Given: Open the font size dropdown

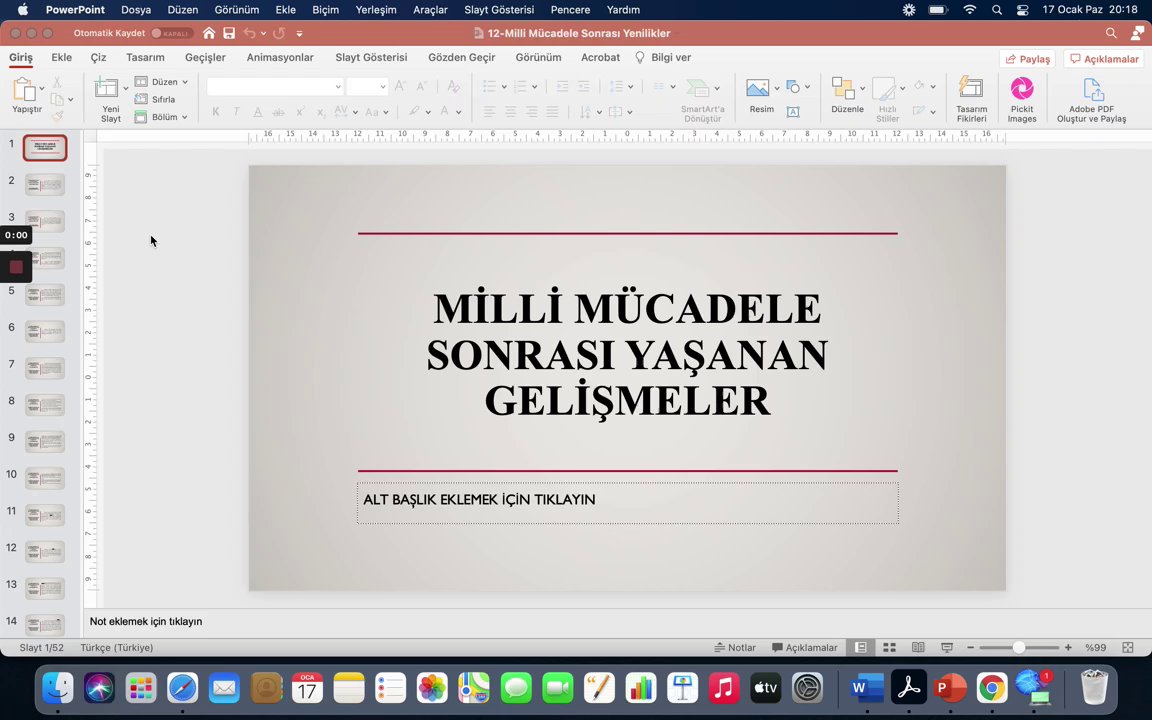Looking at the screenshot, I should coord(383,87).
